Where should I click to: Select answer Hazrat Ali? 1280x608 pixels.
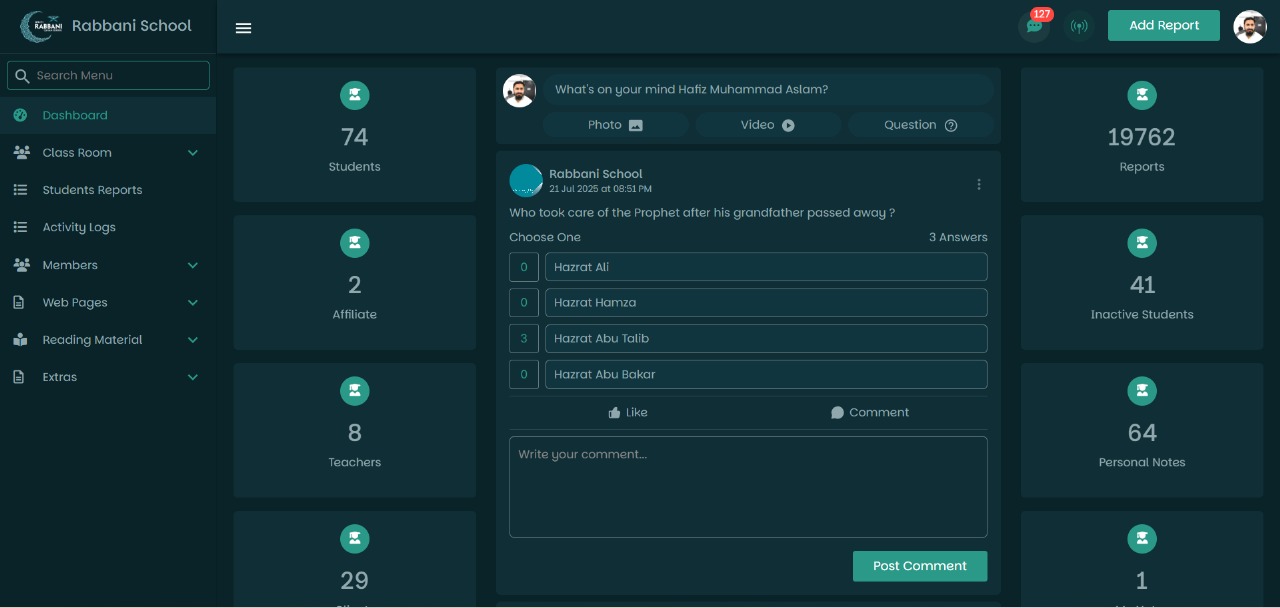point(766,267)
